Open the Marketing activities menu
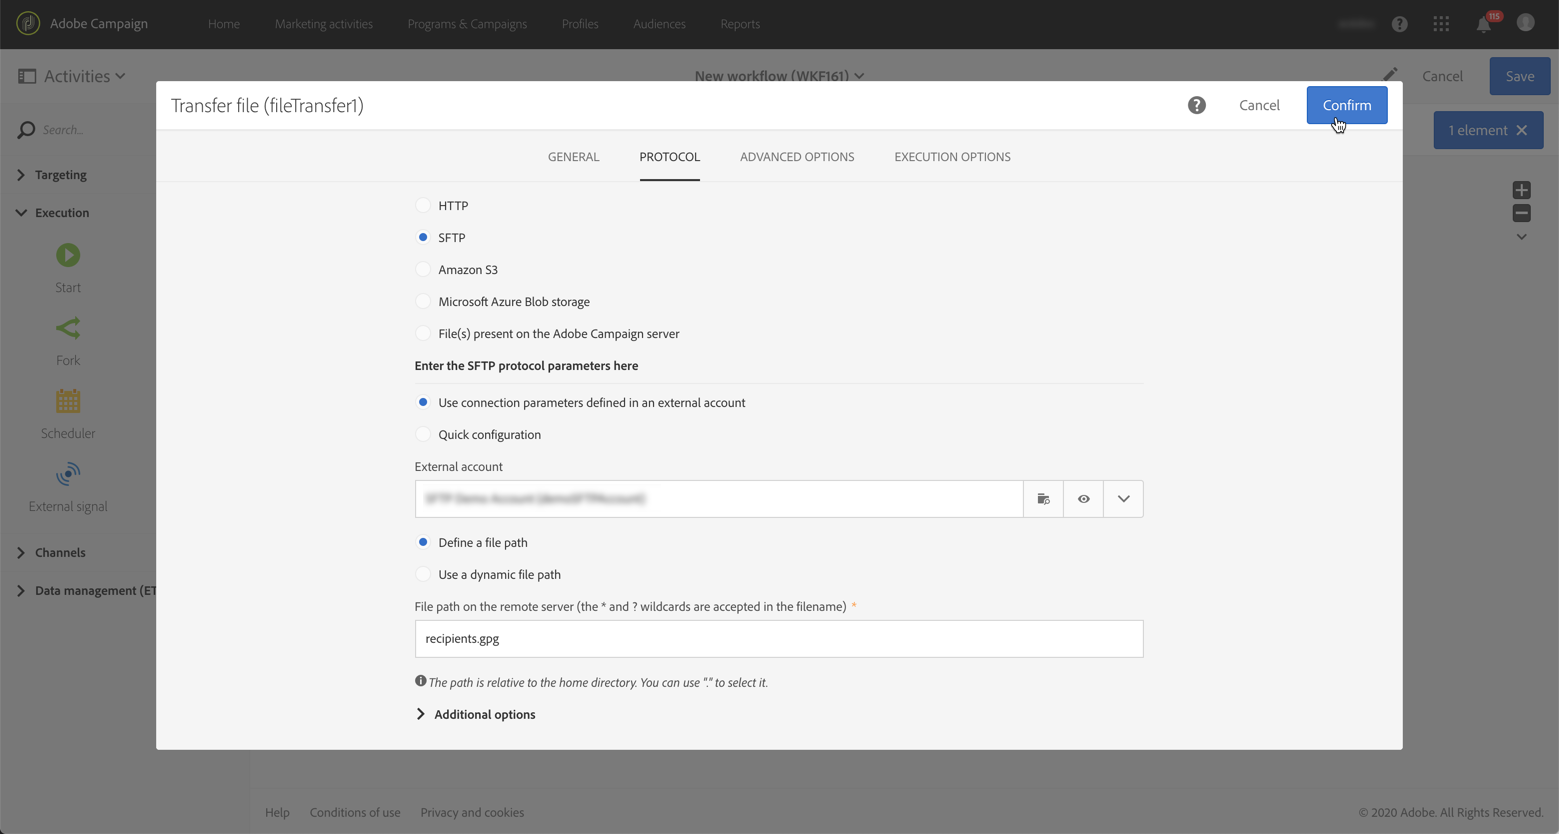 click(x=324, y=24)
